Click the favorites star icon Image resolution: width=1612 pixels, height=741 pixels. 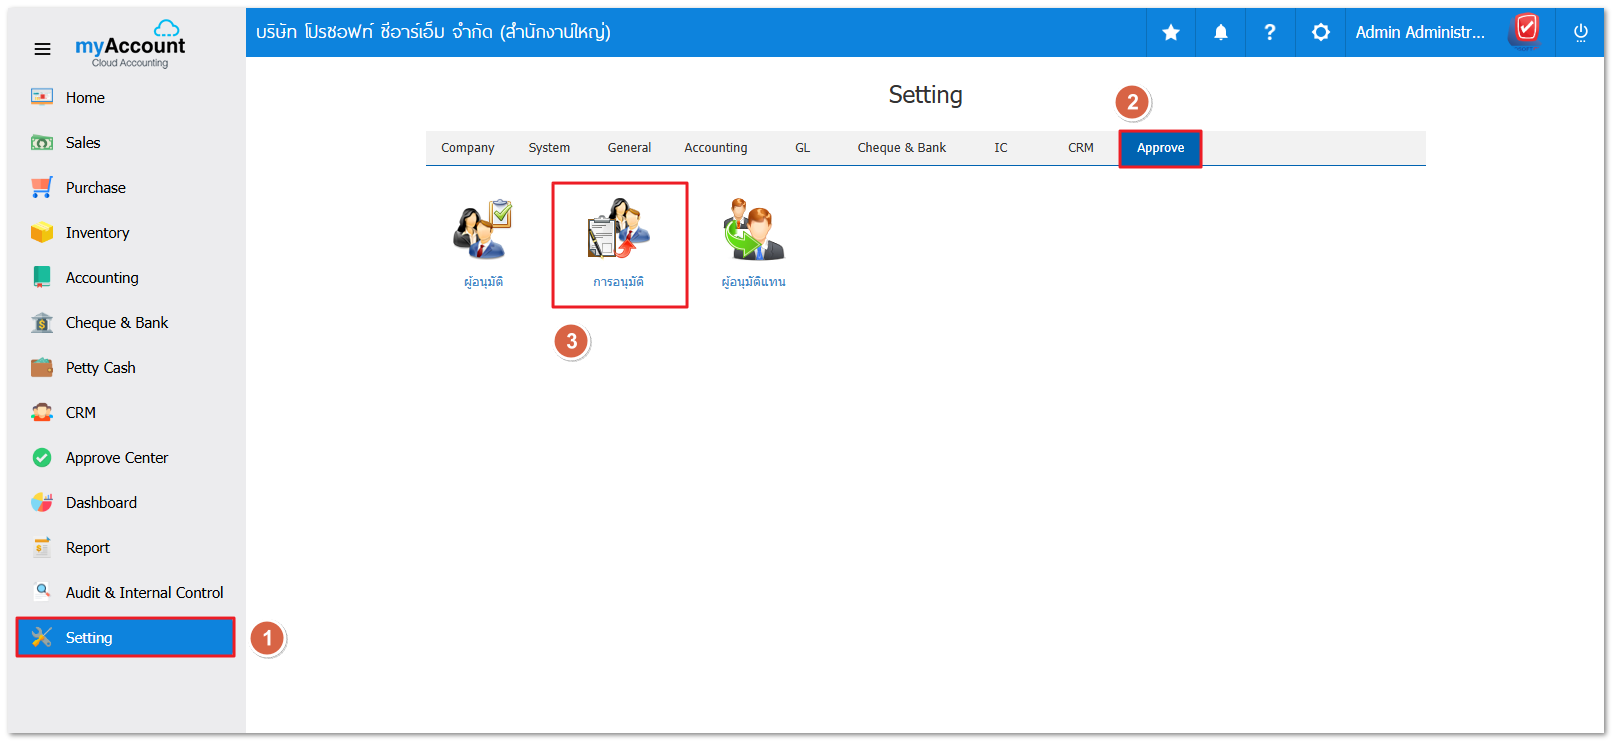1170,33
